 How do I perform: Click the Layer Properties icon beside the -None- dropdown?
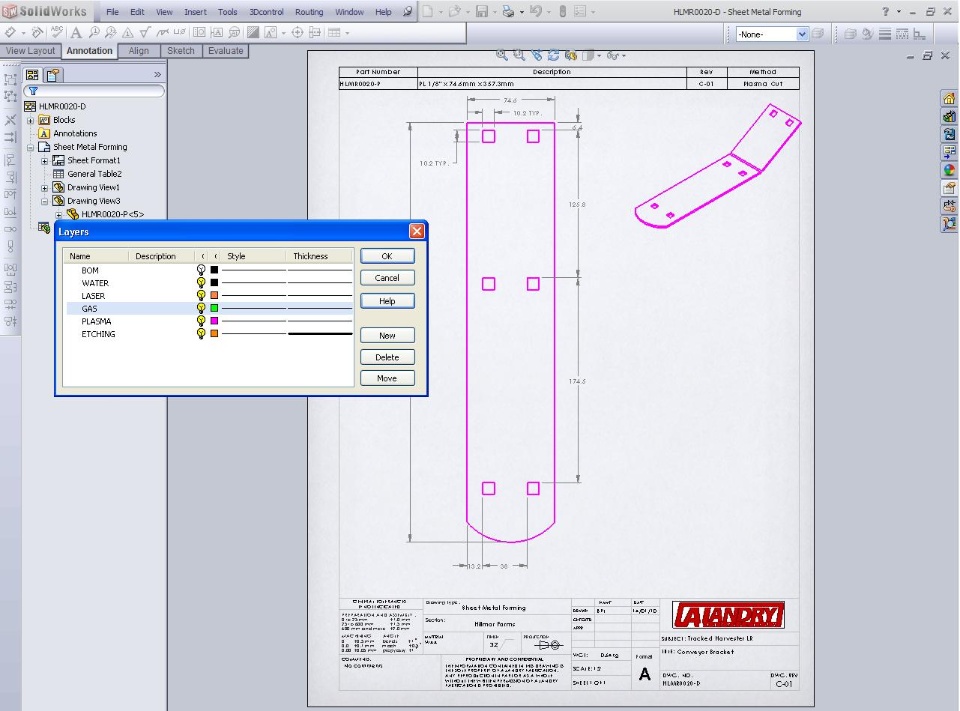coord(818,34)
